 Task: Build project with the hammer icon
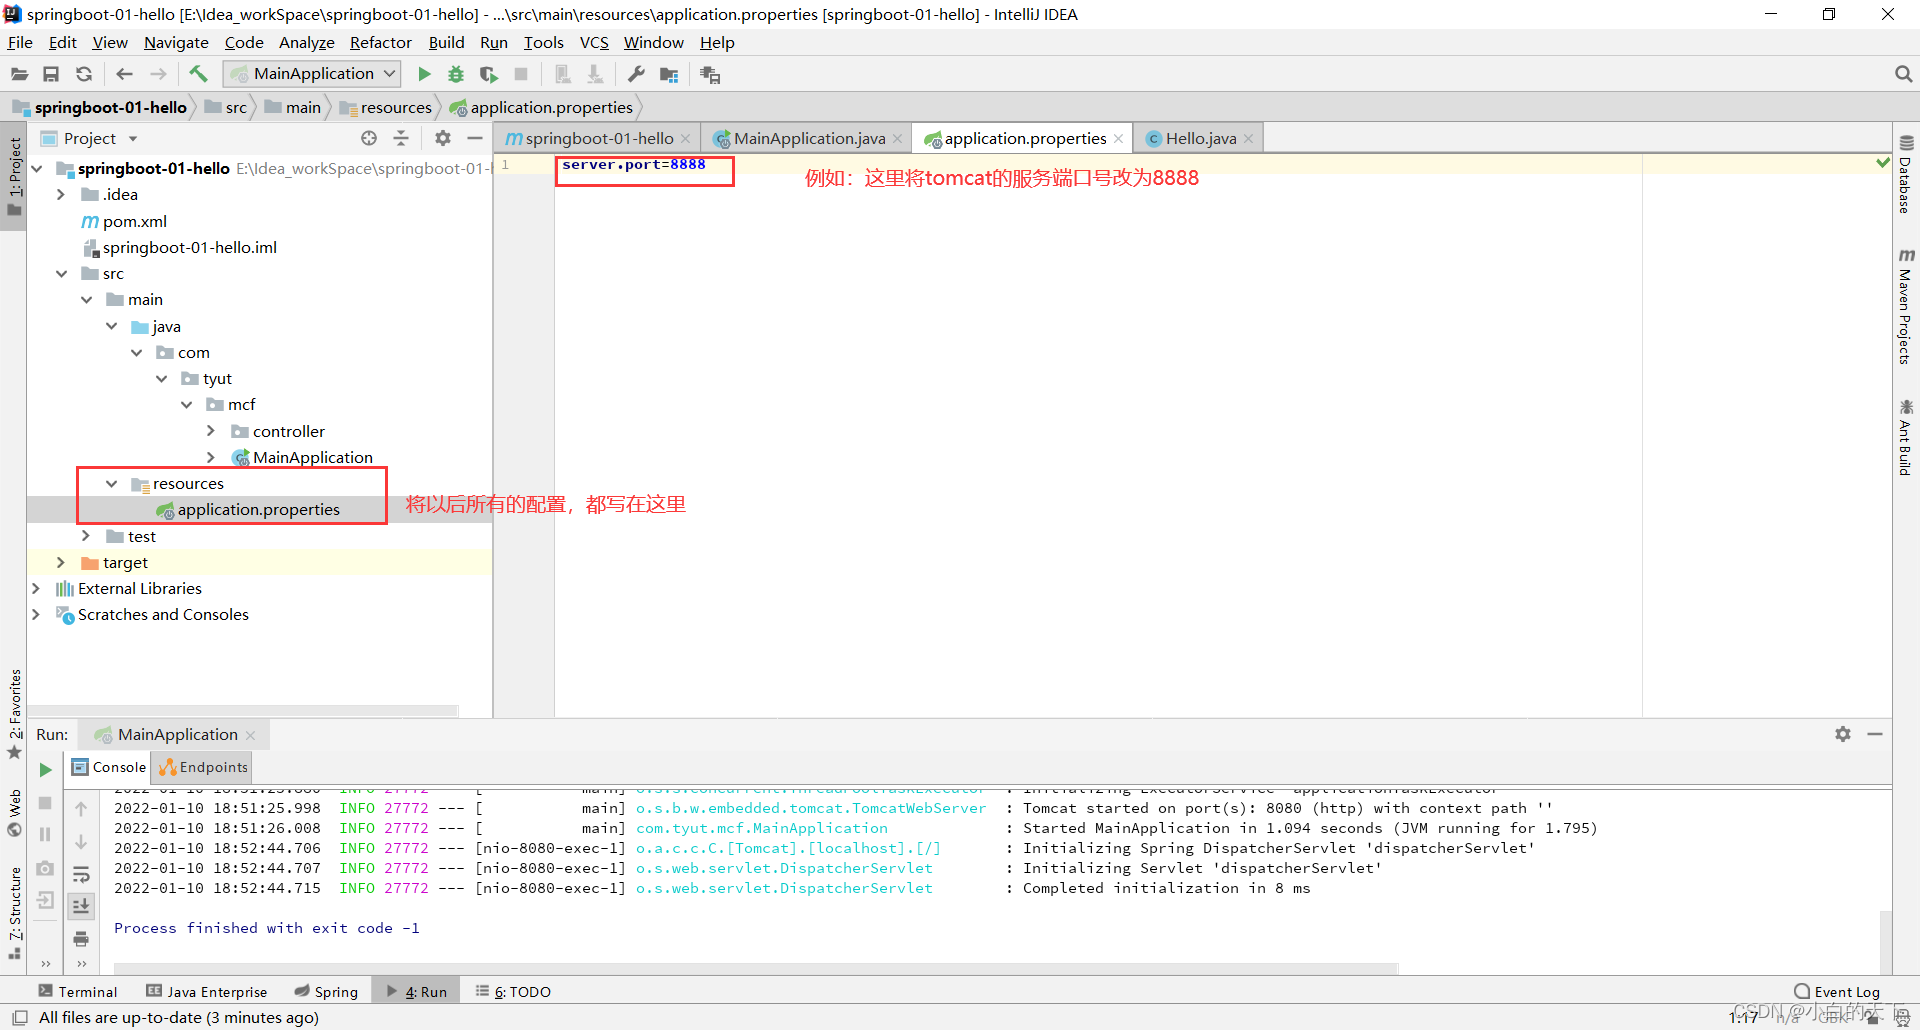tap(198, 73)
